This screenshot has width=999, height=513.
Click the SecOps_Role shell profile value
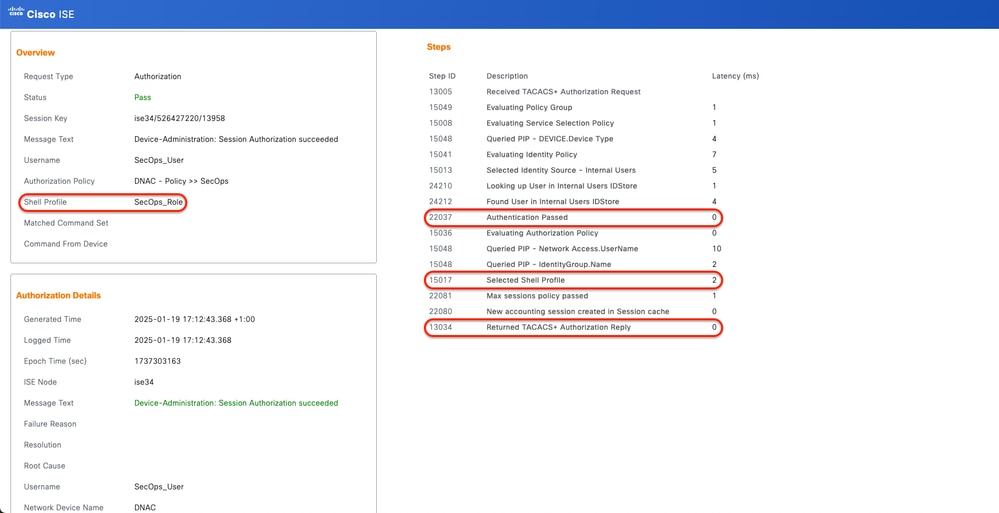point(159,202)
